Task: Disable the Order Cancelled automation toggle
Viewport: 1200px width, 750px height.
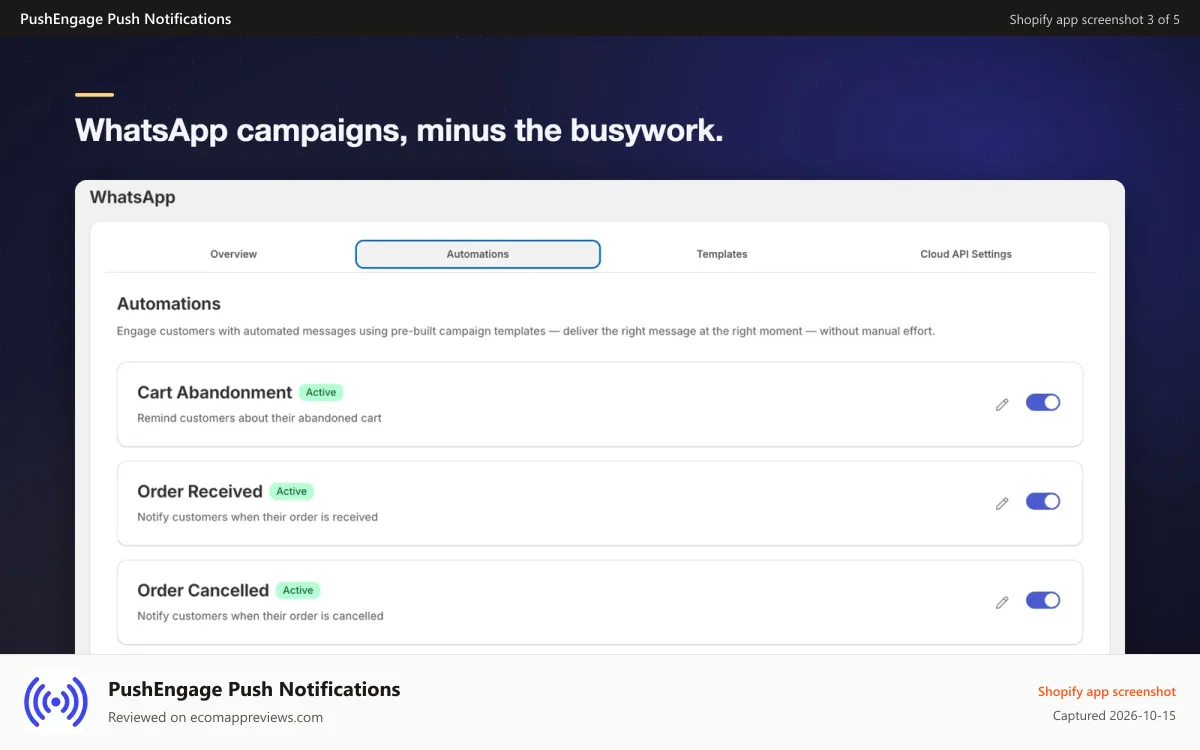Action: point(1043,600)
